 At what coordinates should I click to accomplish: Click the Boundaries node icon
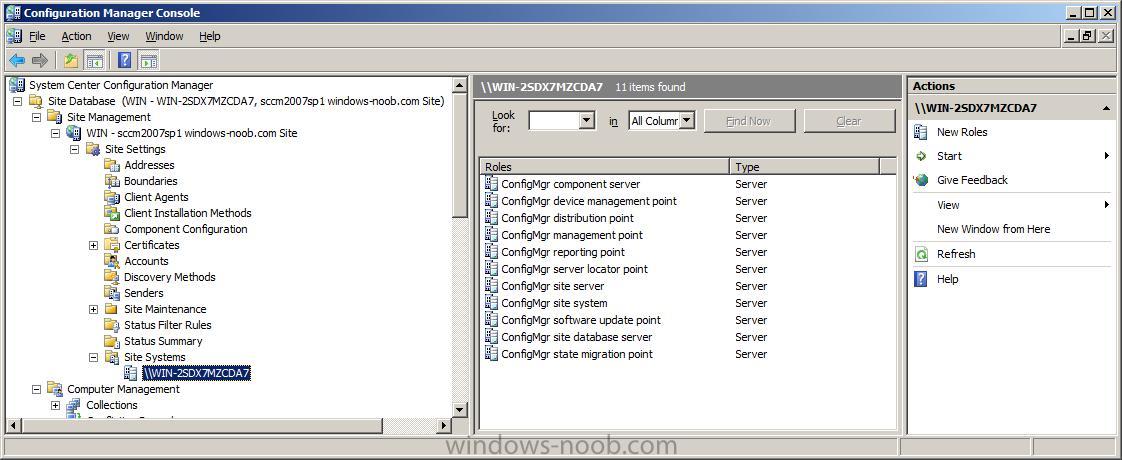pyautogui.click(x=112, y=181)
